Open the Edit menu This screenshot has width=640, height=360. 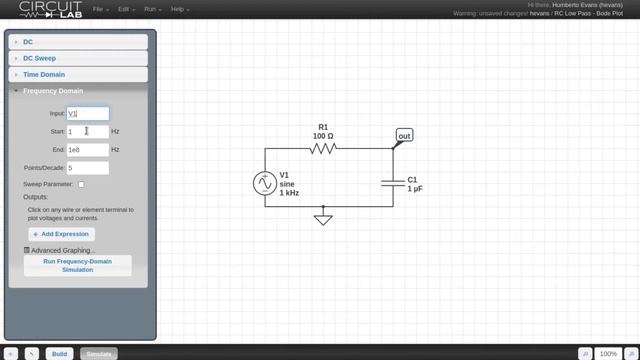[126, 9]
